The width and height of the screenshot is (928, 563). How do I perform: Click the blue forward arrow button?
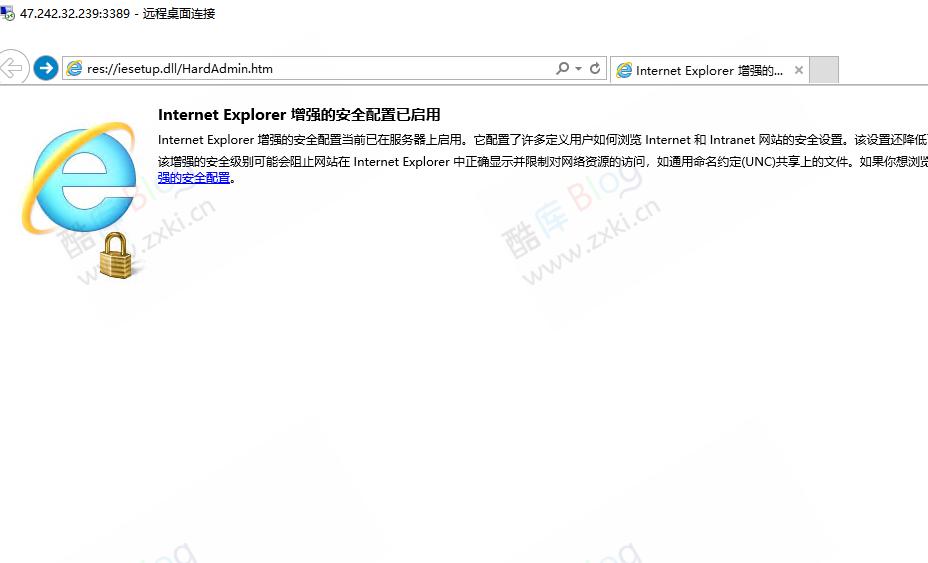tap(46, 68)
